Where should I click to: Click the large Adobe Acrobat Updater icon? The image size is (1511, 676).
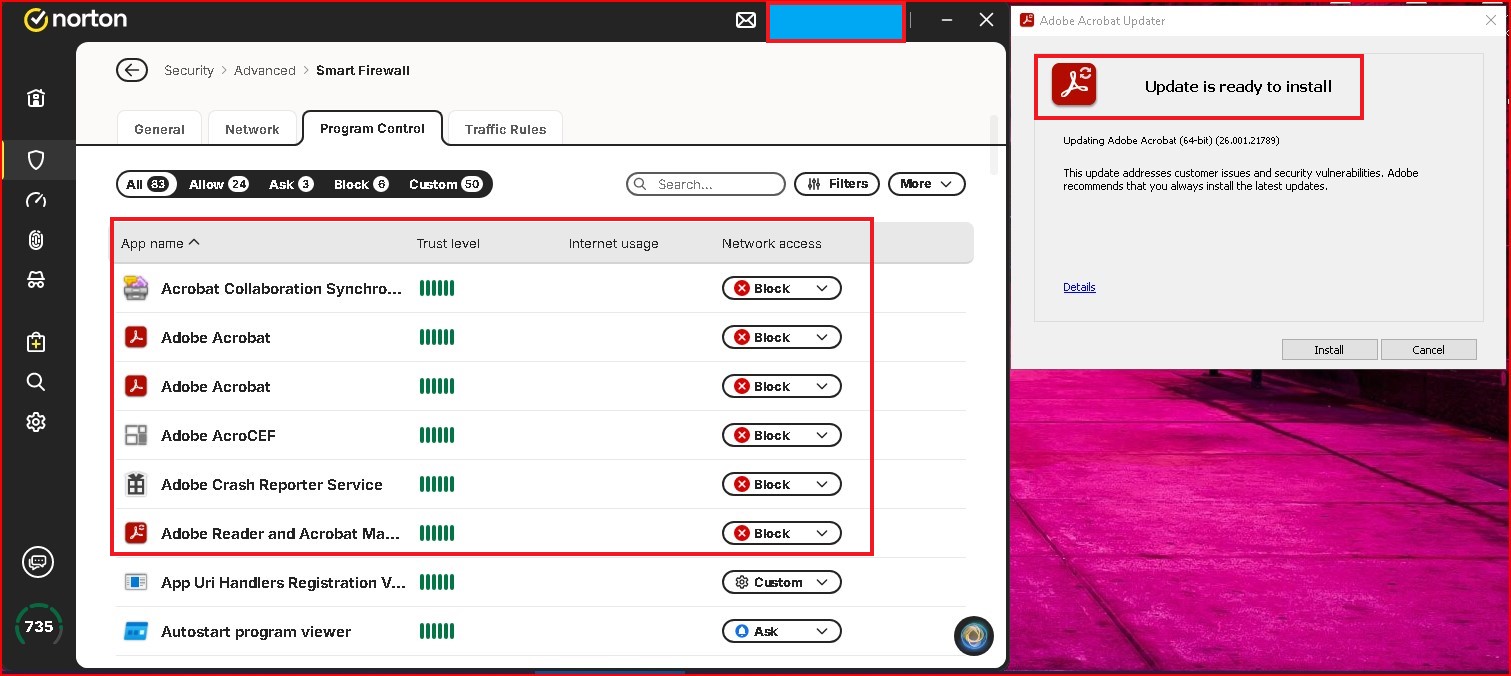coord(1074,86)
